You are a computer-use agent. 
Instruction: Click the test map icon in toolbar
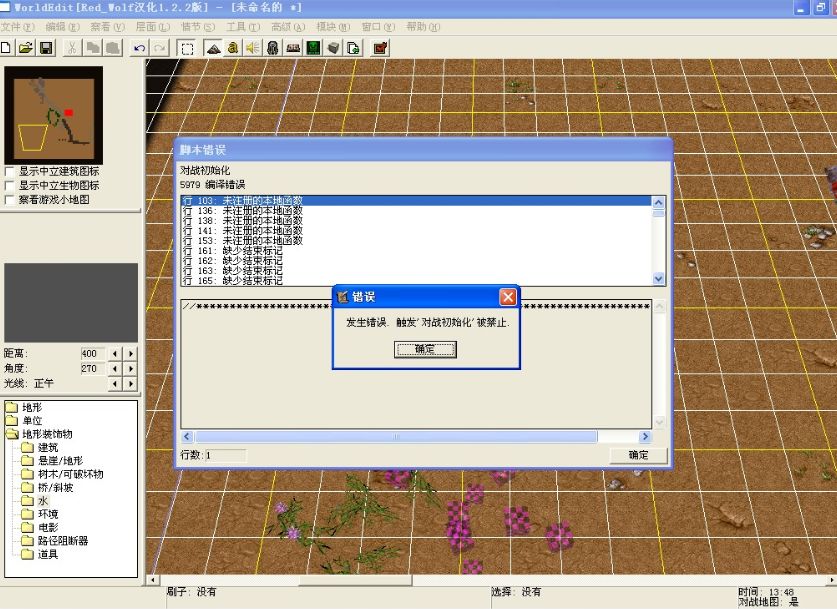click(x=380, y=47)
